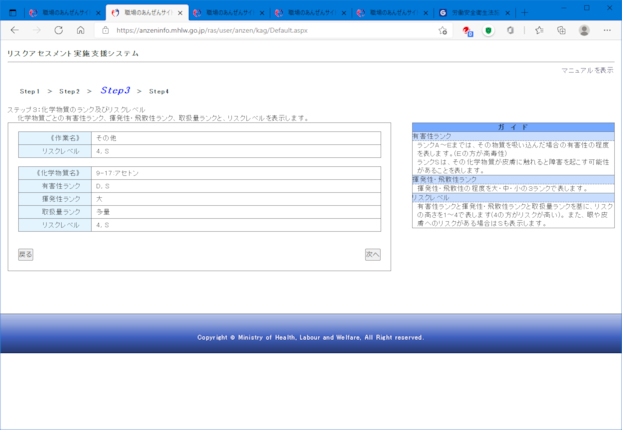Open the green shield extension icon
This screenshot has width=622, height=430.
(488, 31)
